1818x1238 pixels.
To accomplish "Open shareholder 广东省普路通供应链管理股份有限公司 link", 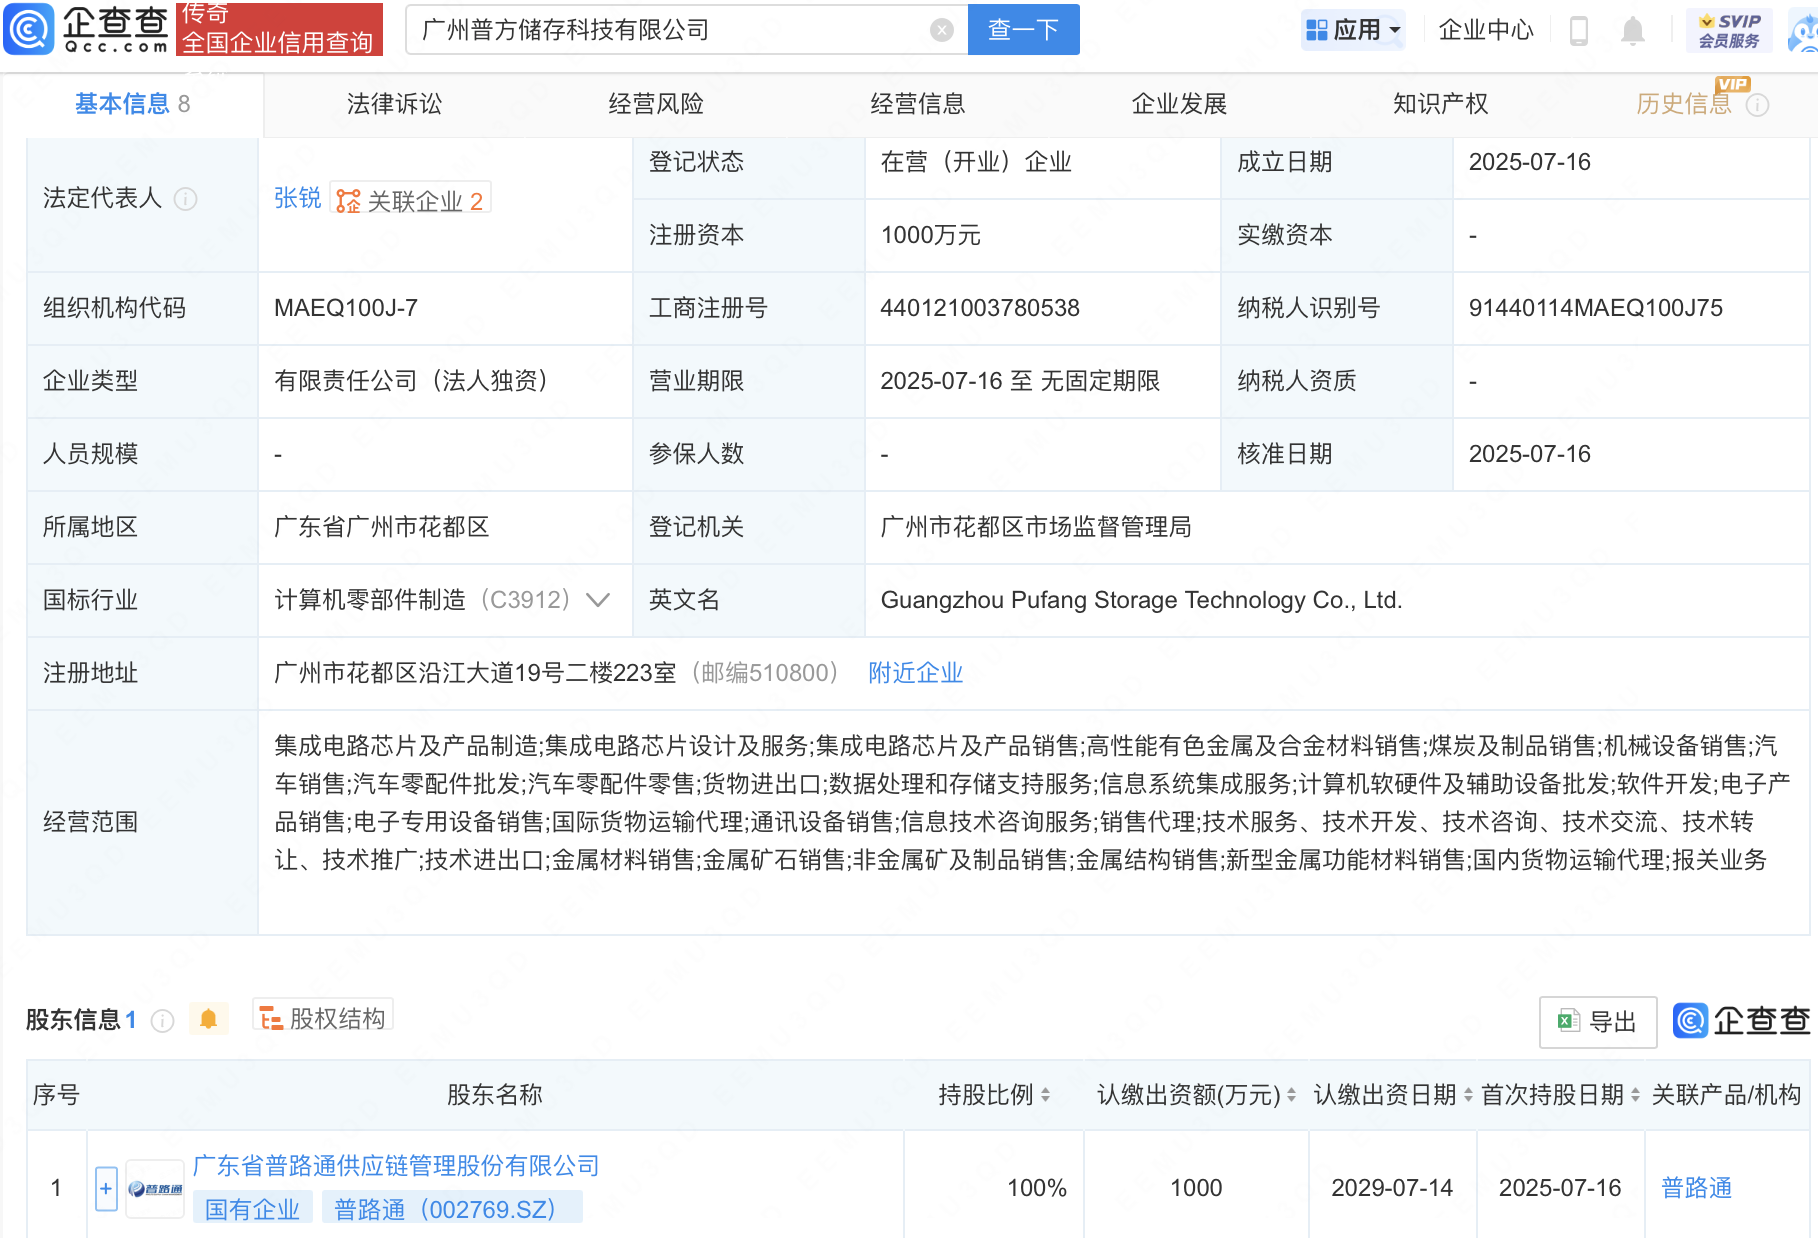I will coord(396,1166).
